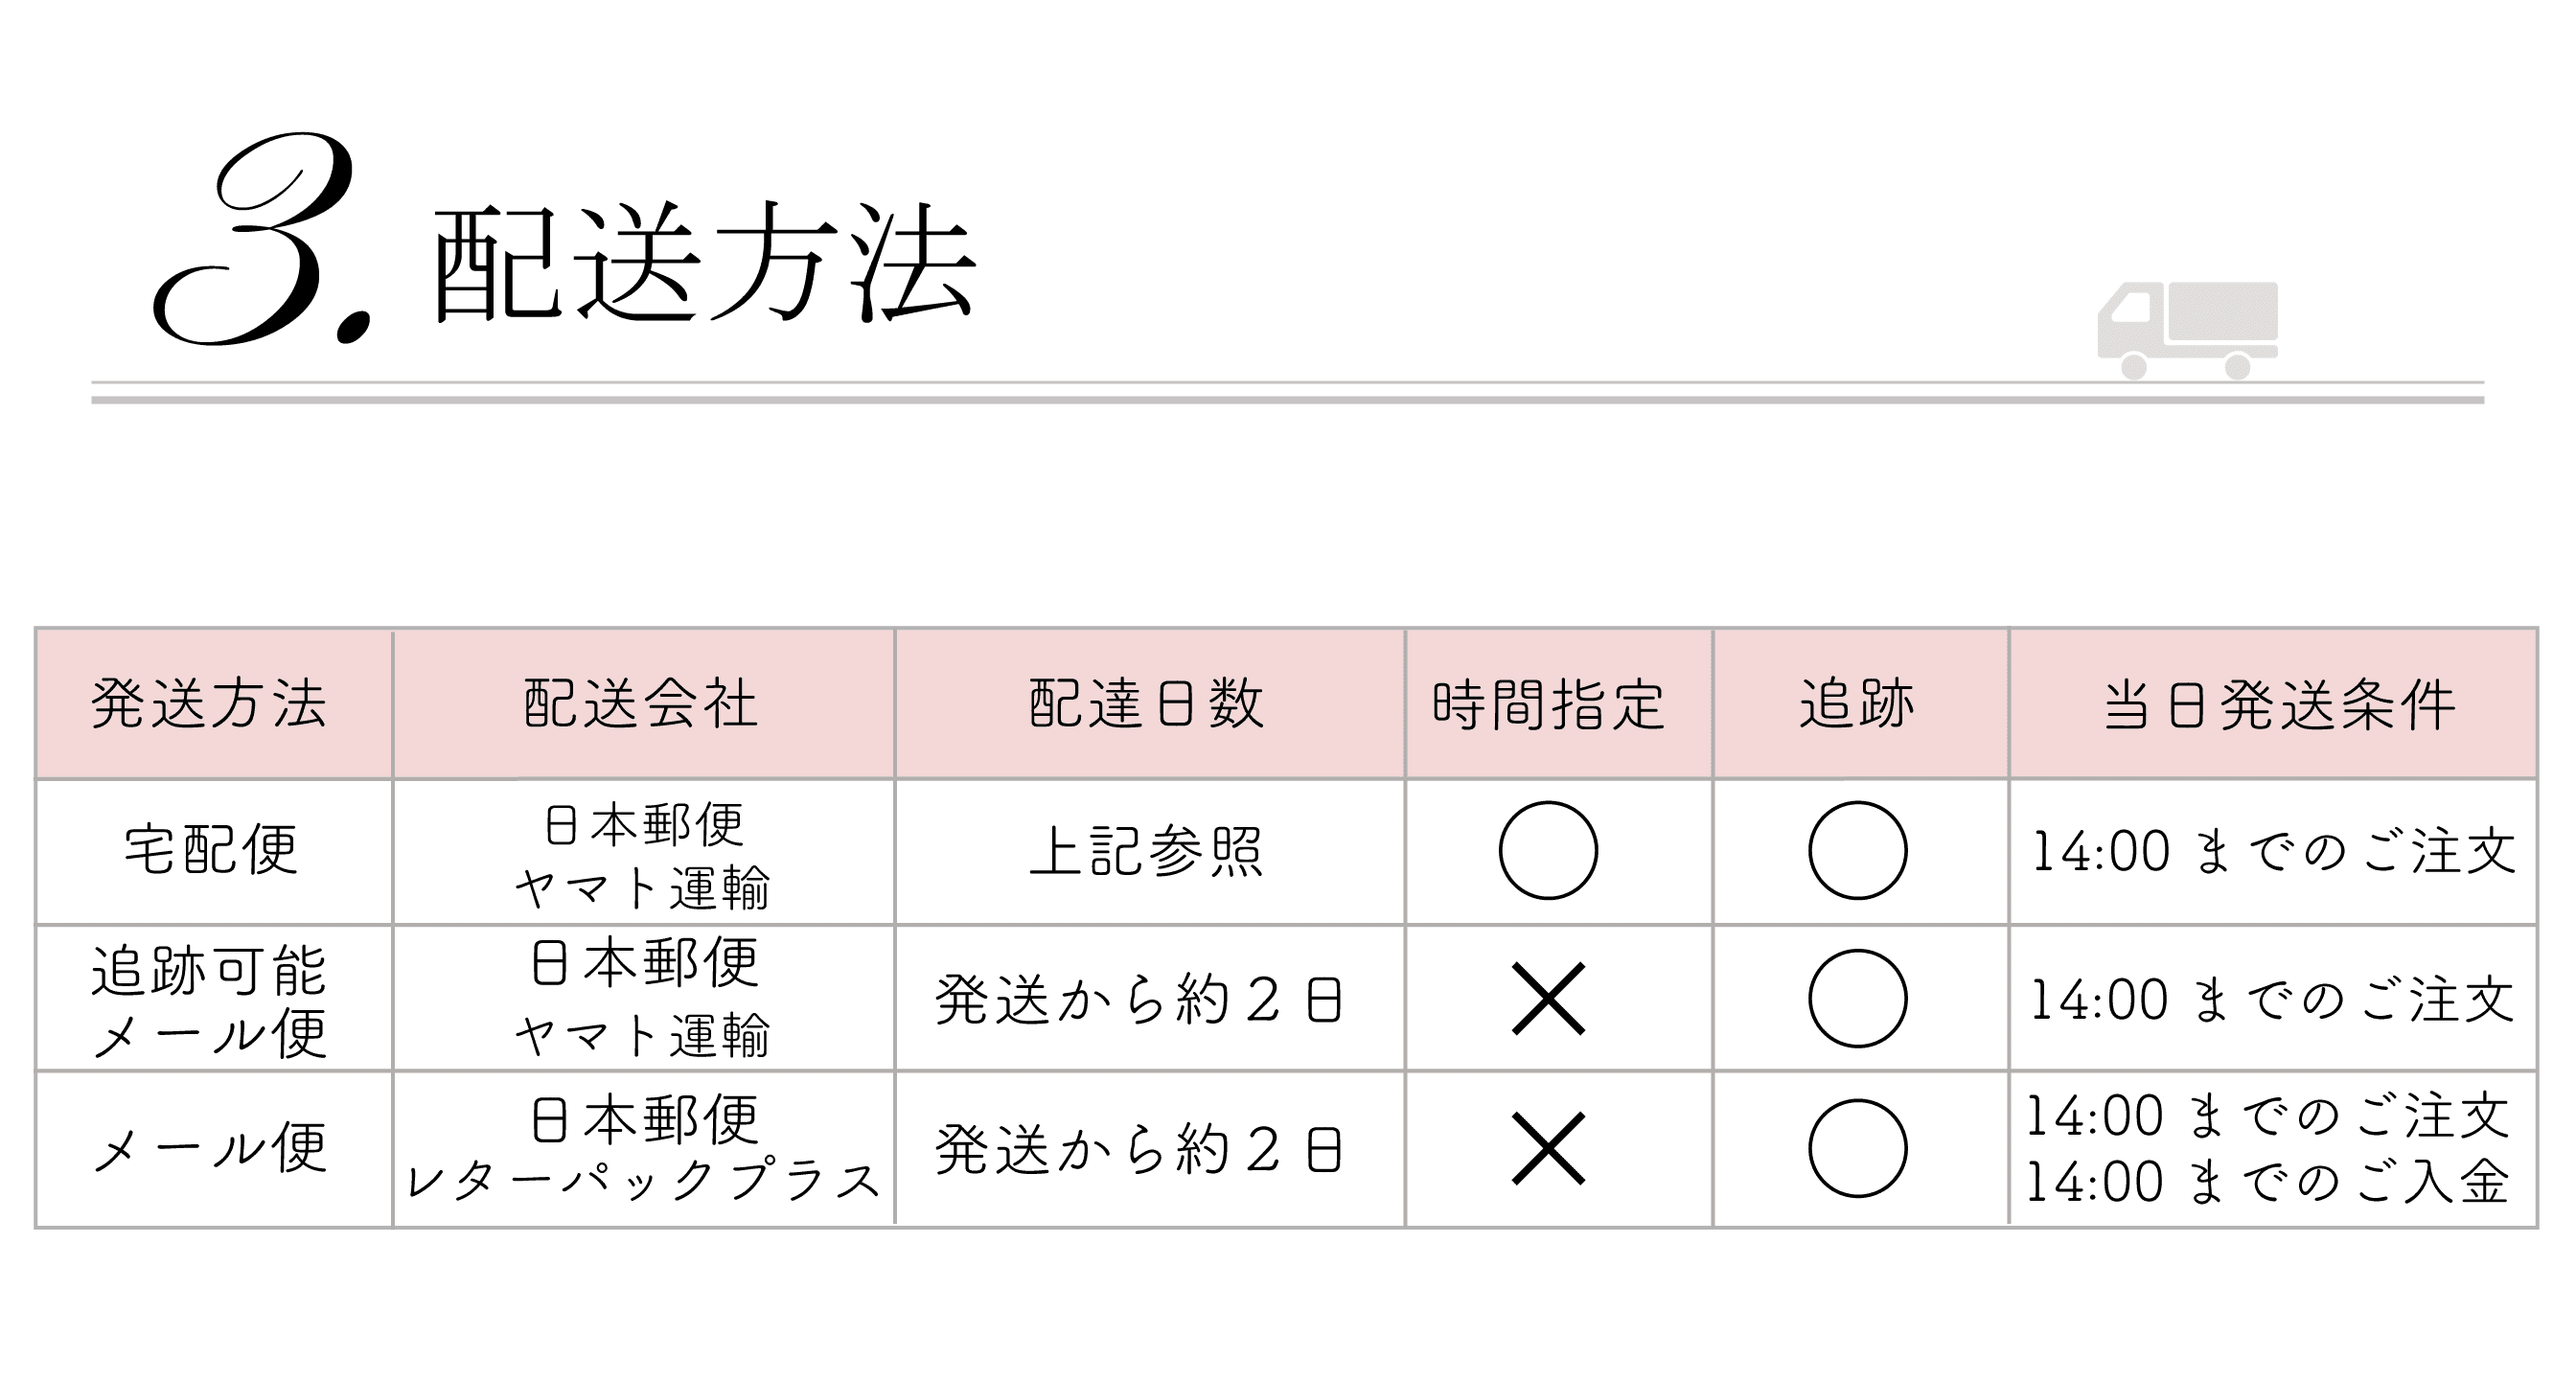Click the gray delivery truck icon
This screenshot has height=1381, width=2576.
[2187, 329]
